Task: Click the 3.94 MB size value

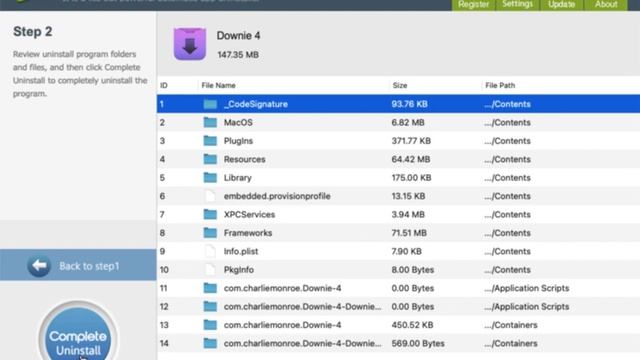Action: tap(408, 214)
